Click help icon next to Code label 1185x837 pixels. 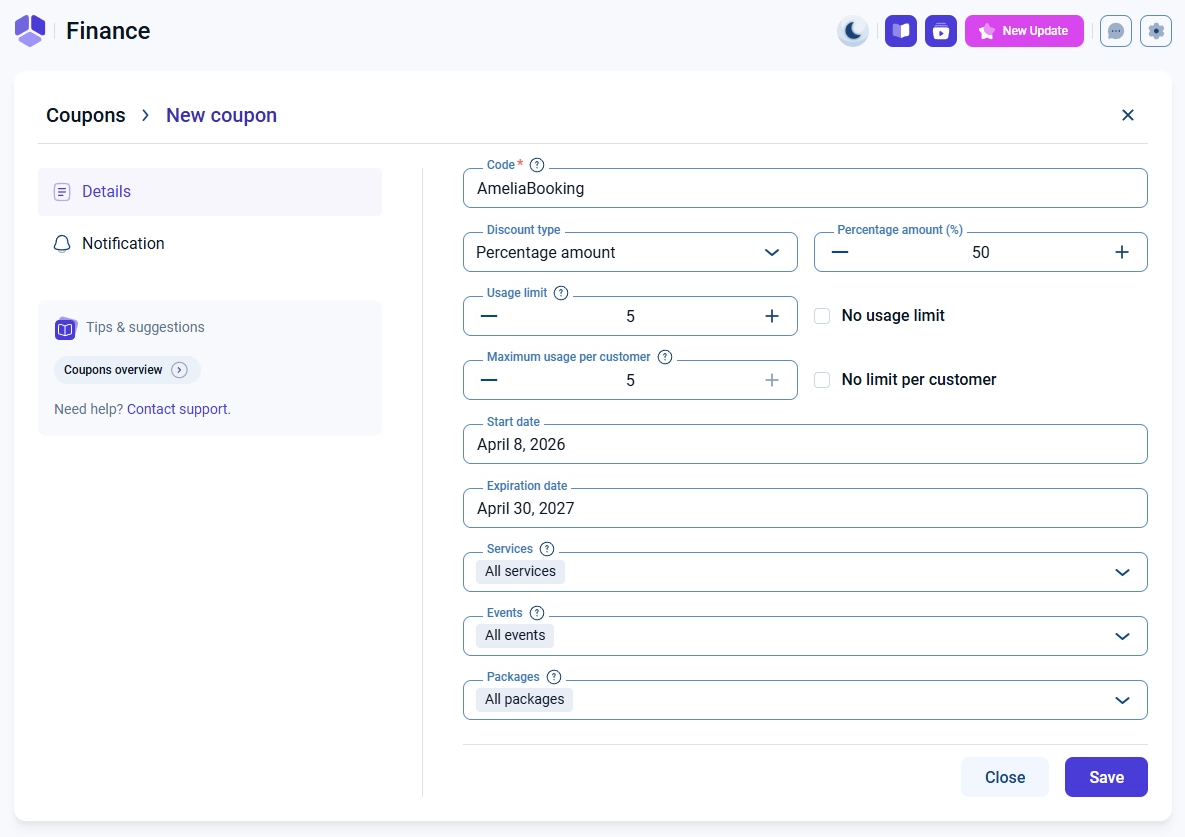coord(537,165)
